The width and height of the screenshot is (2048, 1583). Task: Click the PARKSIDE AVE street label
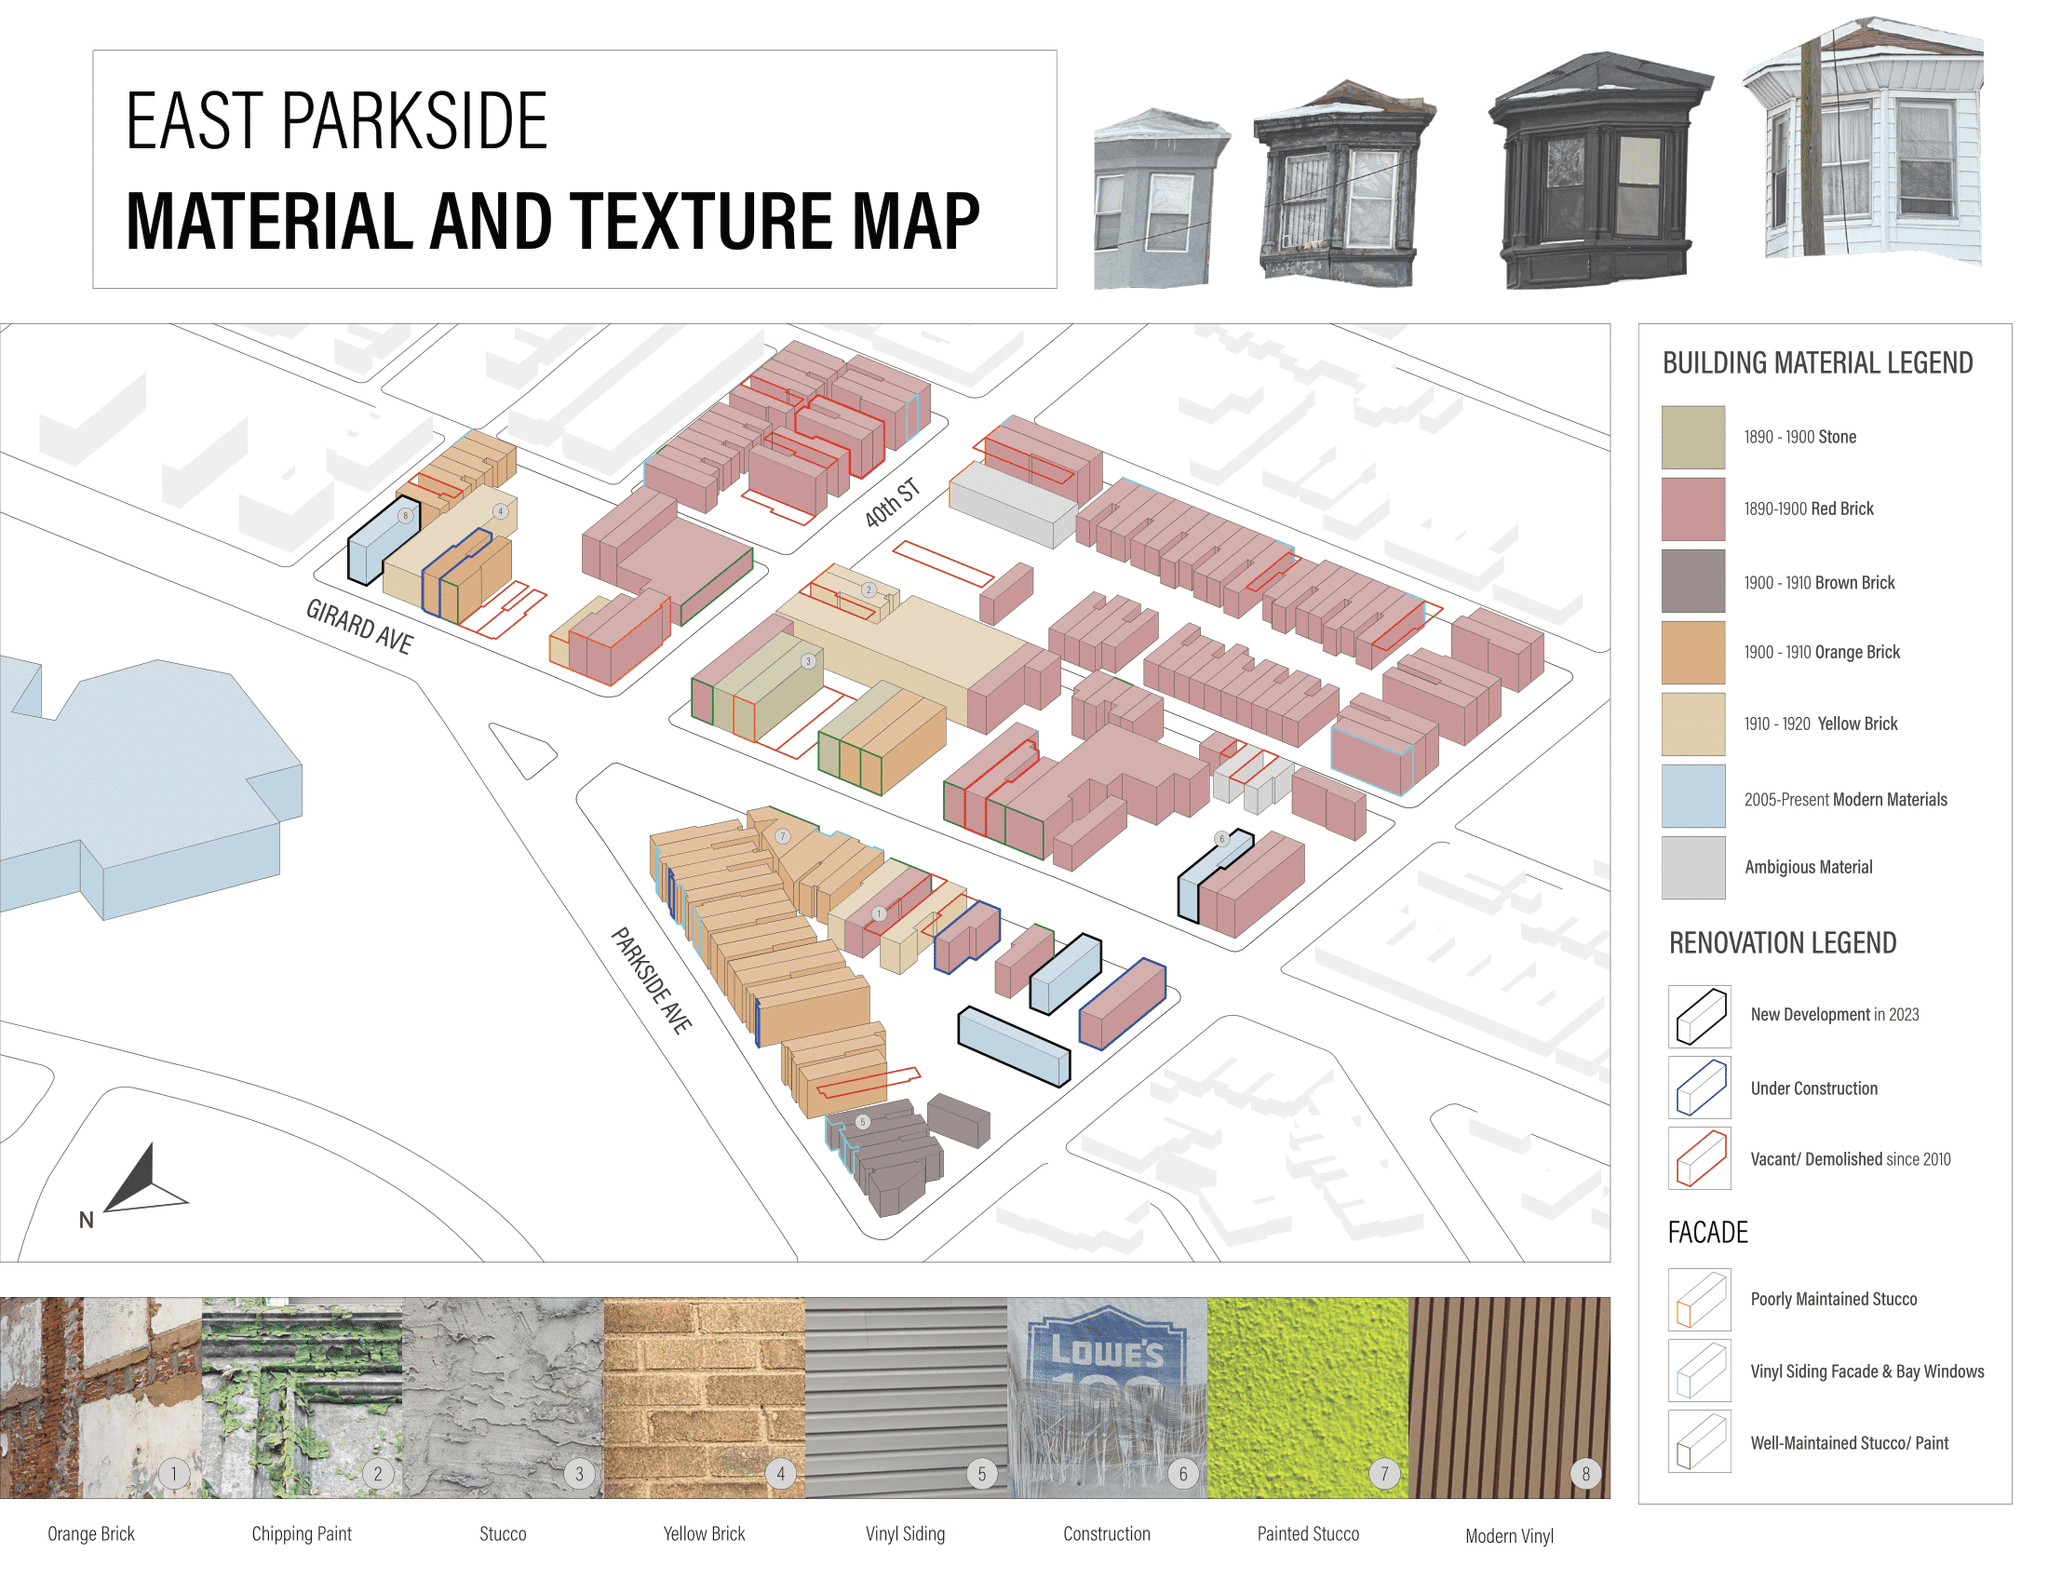651,980
